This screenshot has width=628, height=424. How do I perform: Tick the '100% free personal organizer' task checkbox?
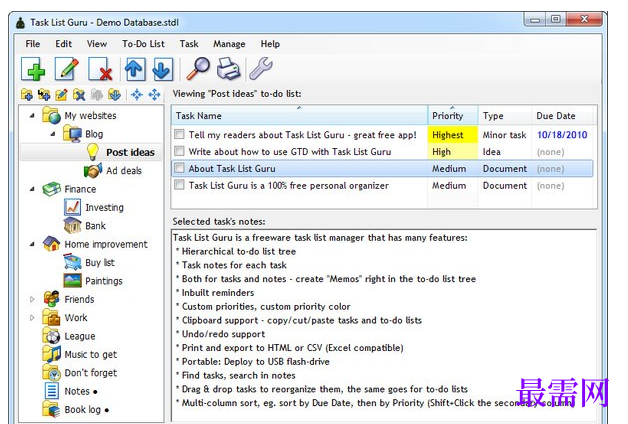(179, 185)
